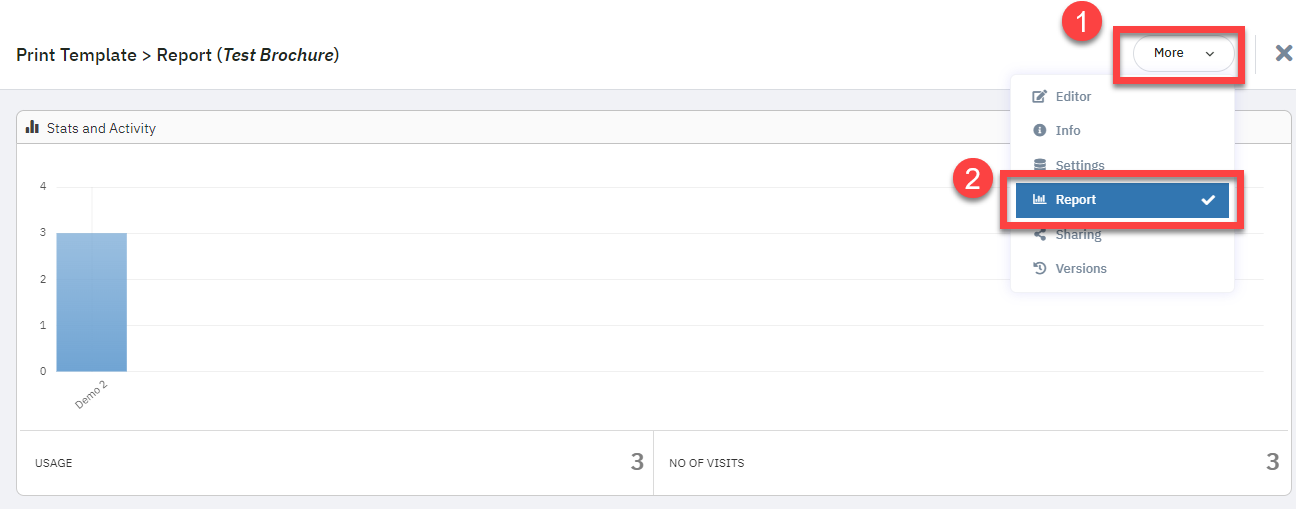Click the NO OF VISITS count value
The width and height of the screenshot is (1296, 509).
[x=1272, y=462]
